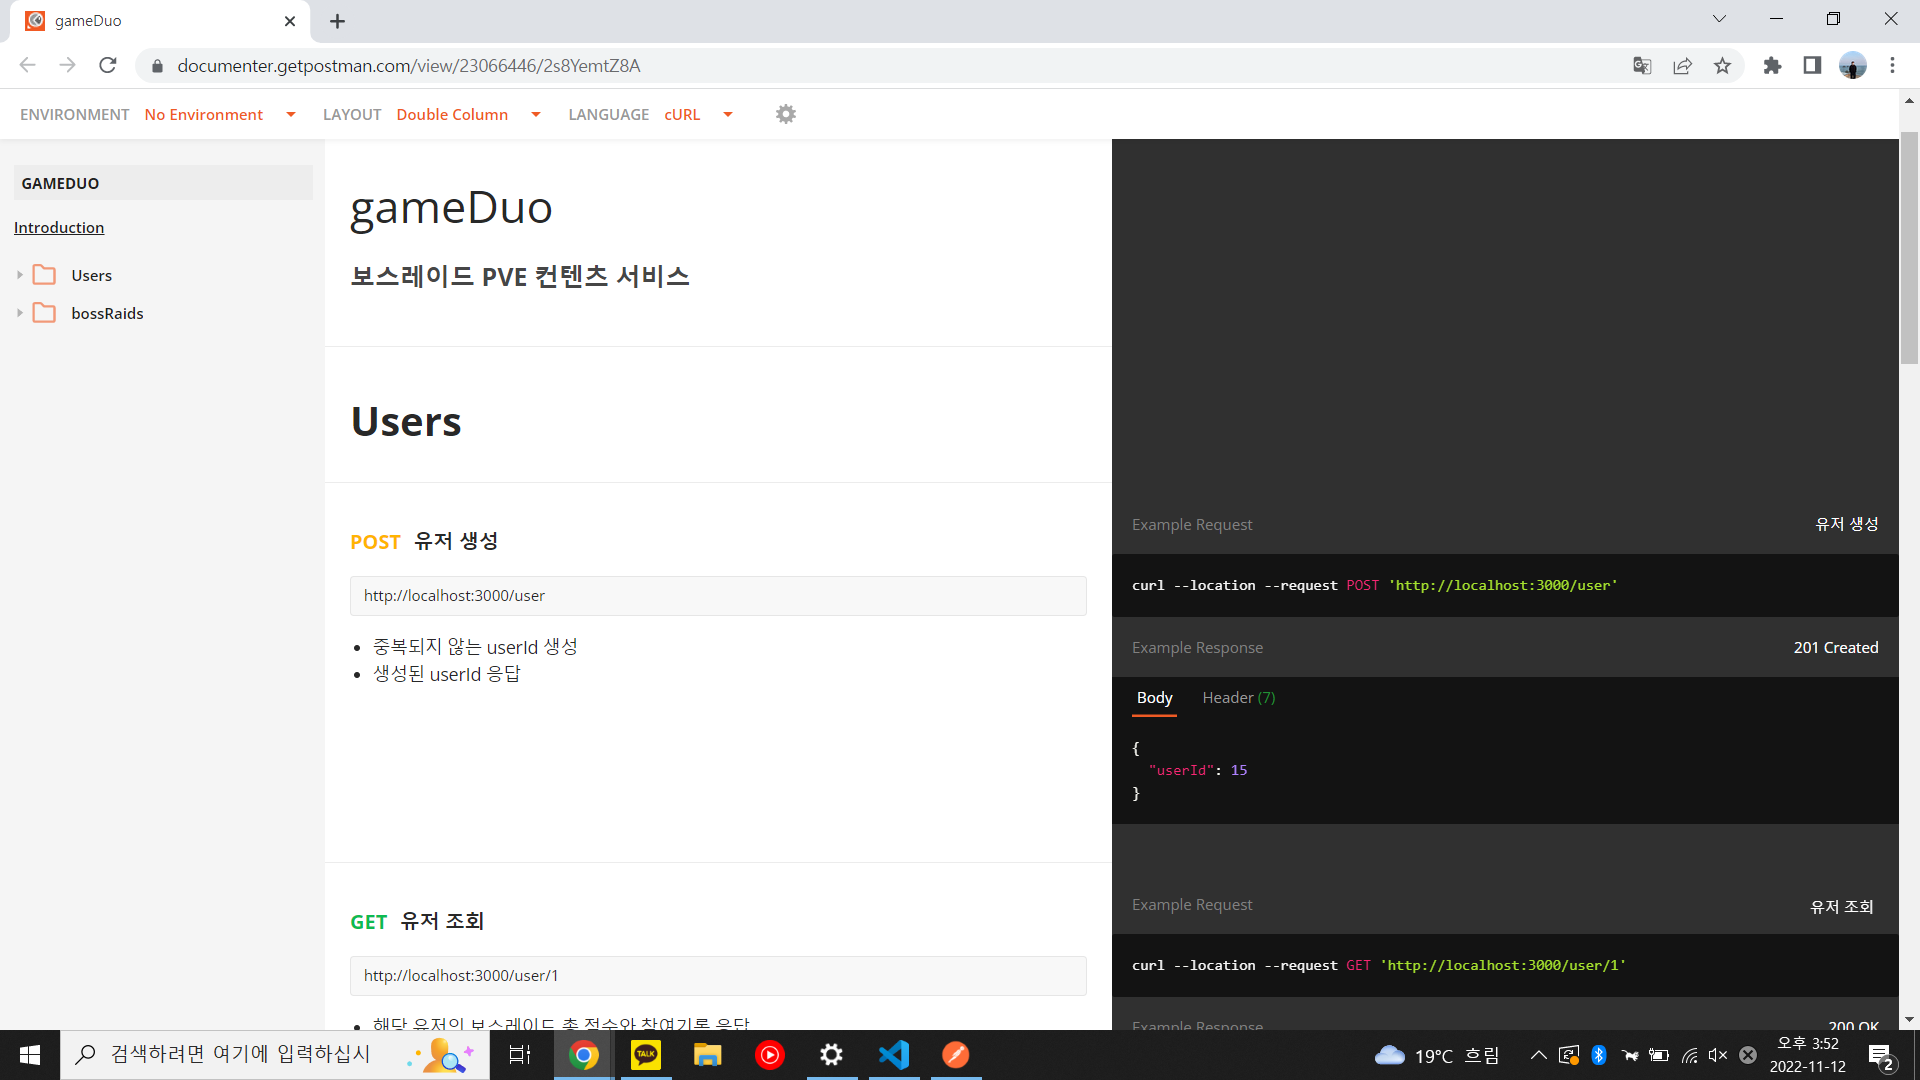
Task: Open the Chrome extensions puzzle icon
Action: coord(1772,66)
